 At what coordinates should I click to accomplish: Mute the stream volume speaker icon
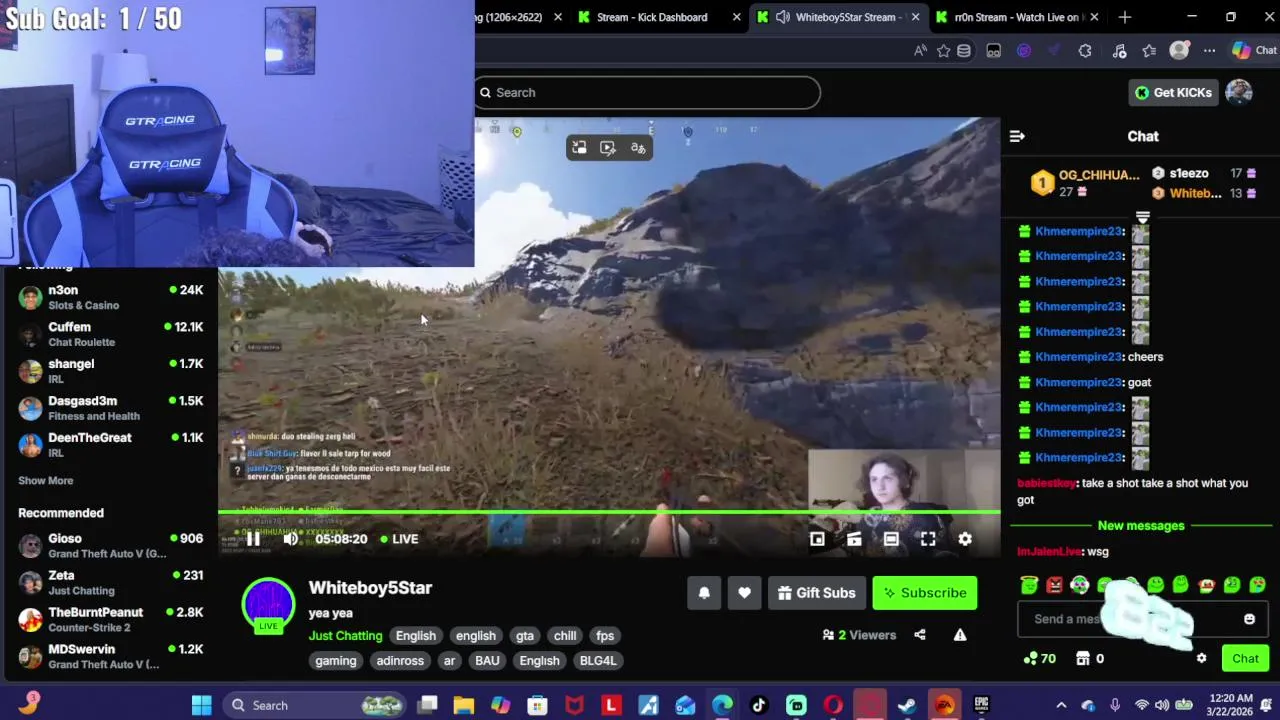[290, 539]
